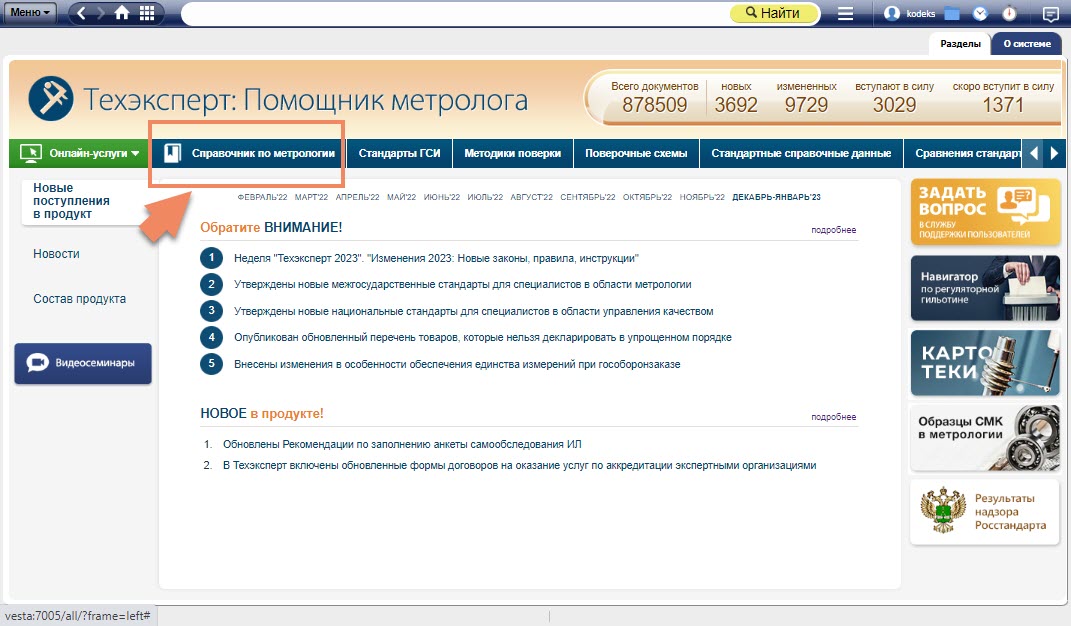
Task: Open the Картотеки banner
Action: 985,363
